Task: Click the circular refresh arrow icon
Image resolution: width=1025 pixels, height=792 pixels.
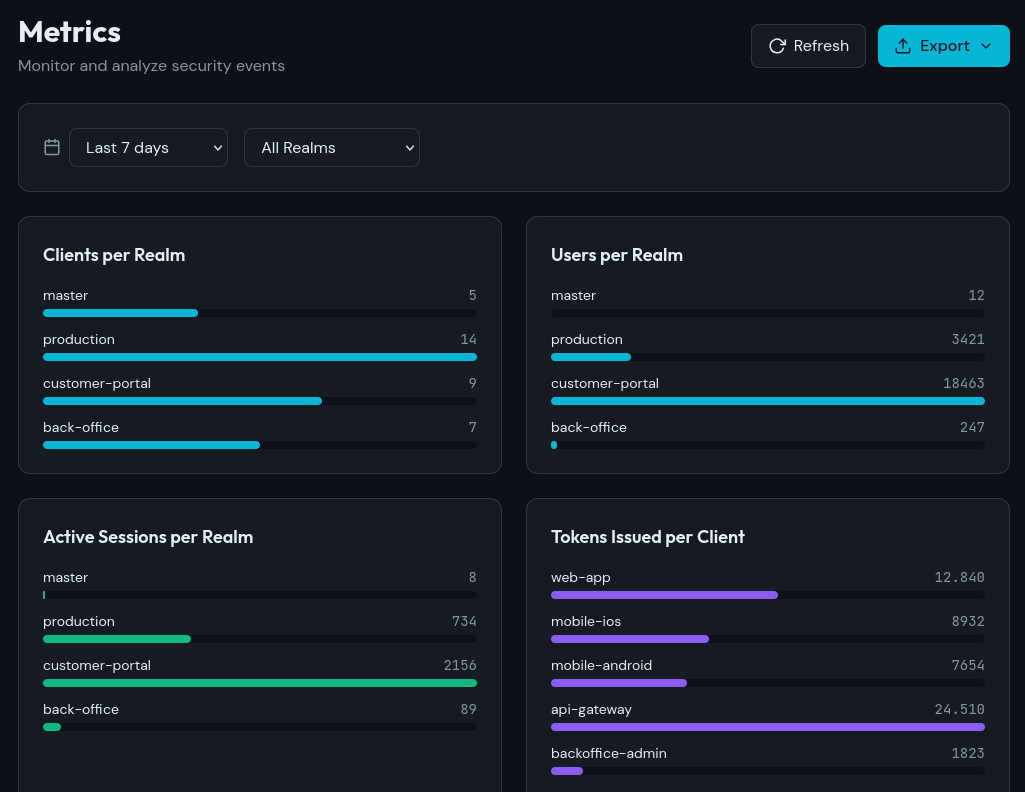Action: pyautogui.click(x=777, y=45)
